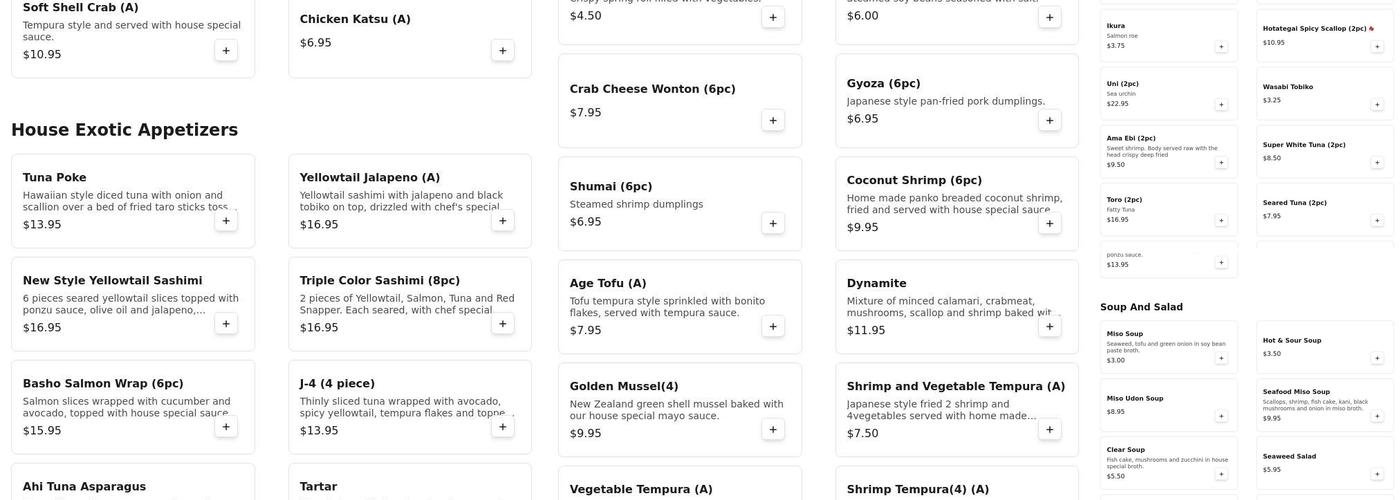The height and width of the screenshot is (500, 1400).
Task: Add Golden Mussel(4) to the order
Action: tap(772, 429)
